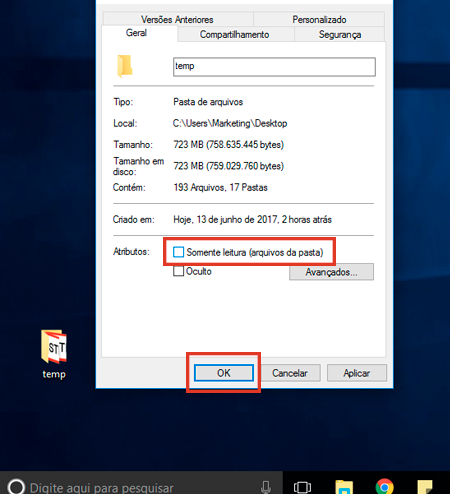The height and width of the screenshot is (494, 450).
Task: Click the size text 723 MB (758.635.445 bytes)
Action: click(229, 145)
